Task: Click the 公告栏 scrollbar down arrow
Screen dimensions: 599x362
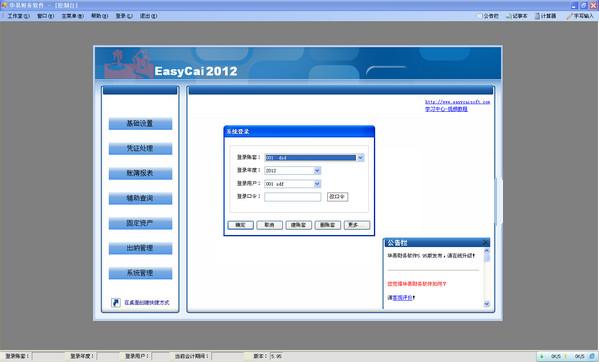Action: tap(487, 304)
